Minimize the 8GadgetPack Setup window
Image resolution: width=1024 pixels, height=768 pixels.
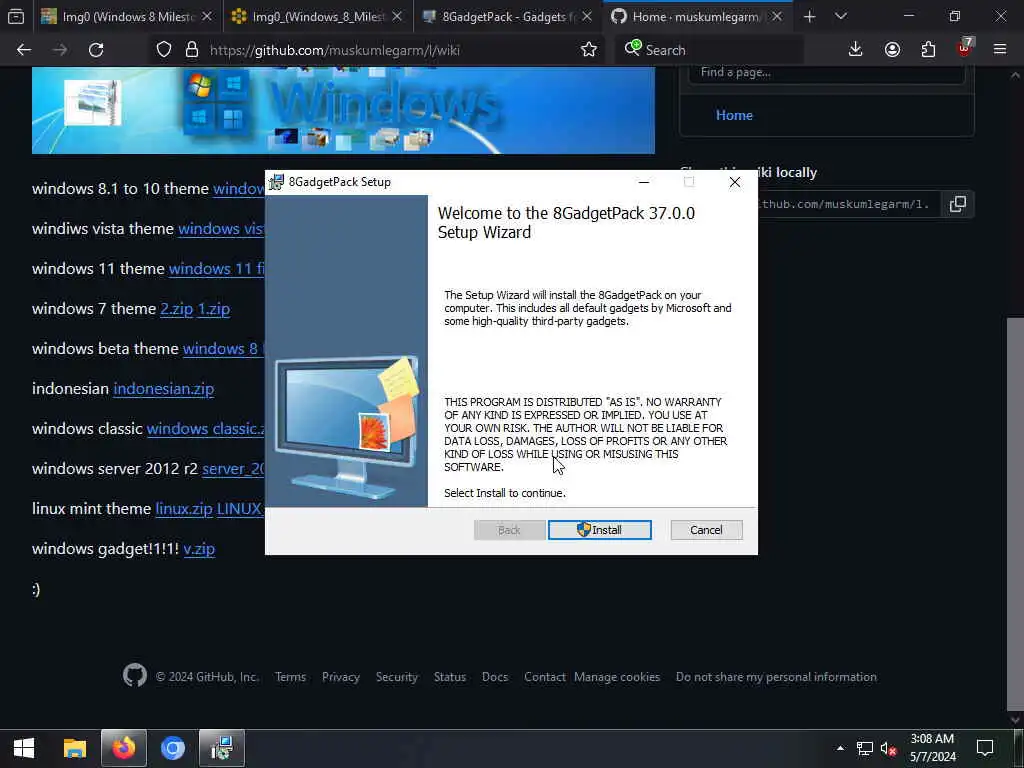coord(644,182)
